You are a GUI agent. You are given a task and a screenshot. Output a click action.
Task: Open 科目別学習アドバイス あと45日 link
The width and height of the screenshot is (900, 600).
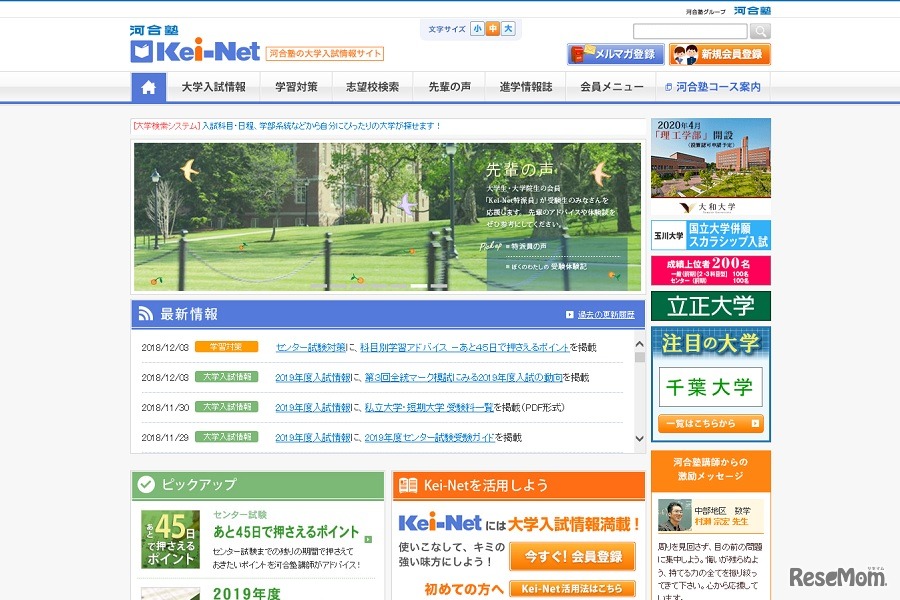pos(464,347)
